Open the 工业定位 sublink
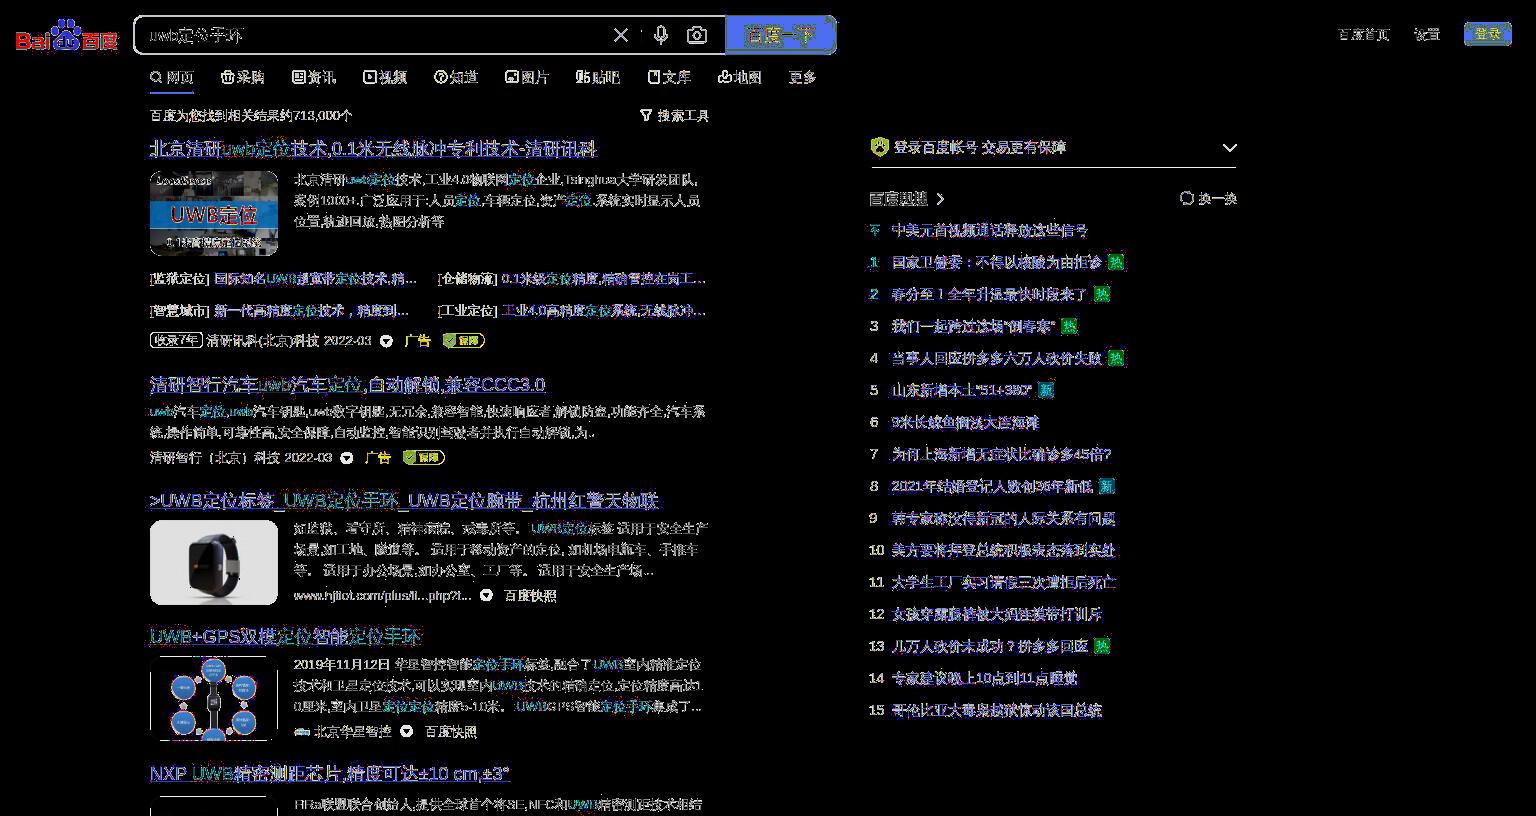Image resolution: width=1536 pixels, height=816 pixels. point(572,310)
